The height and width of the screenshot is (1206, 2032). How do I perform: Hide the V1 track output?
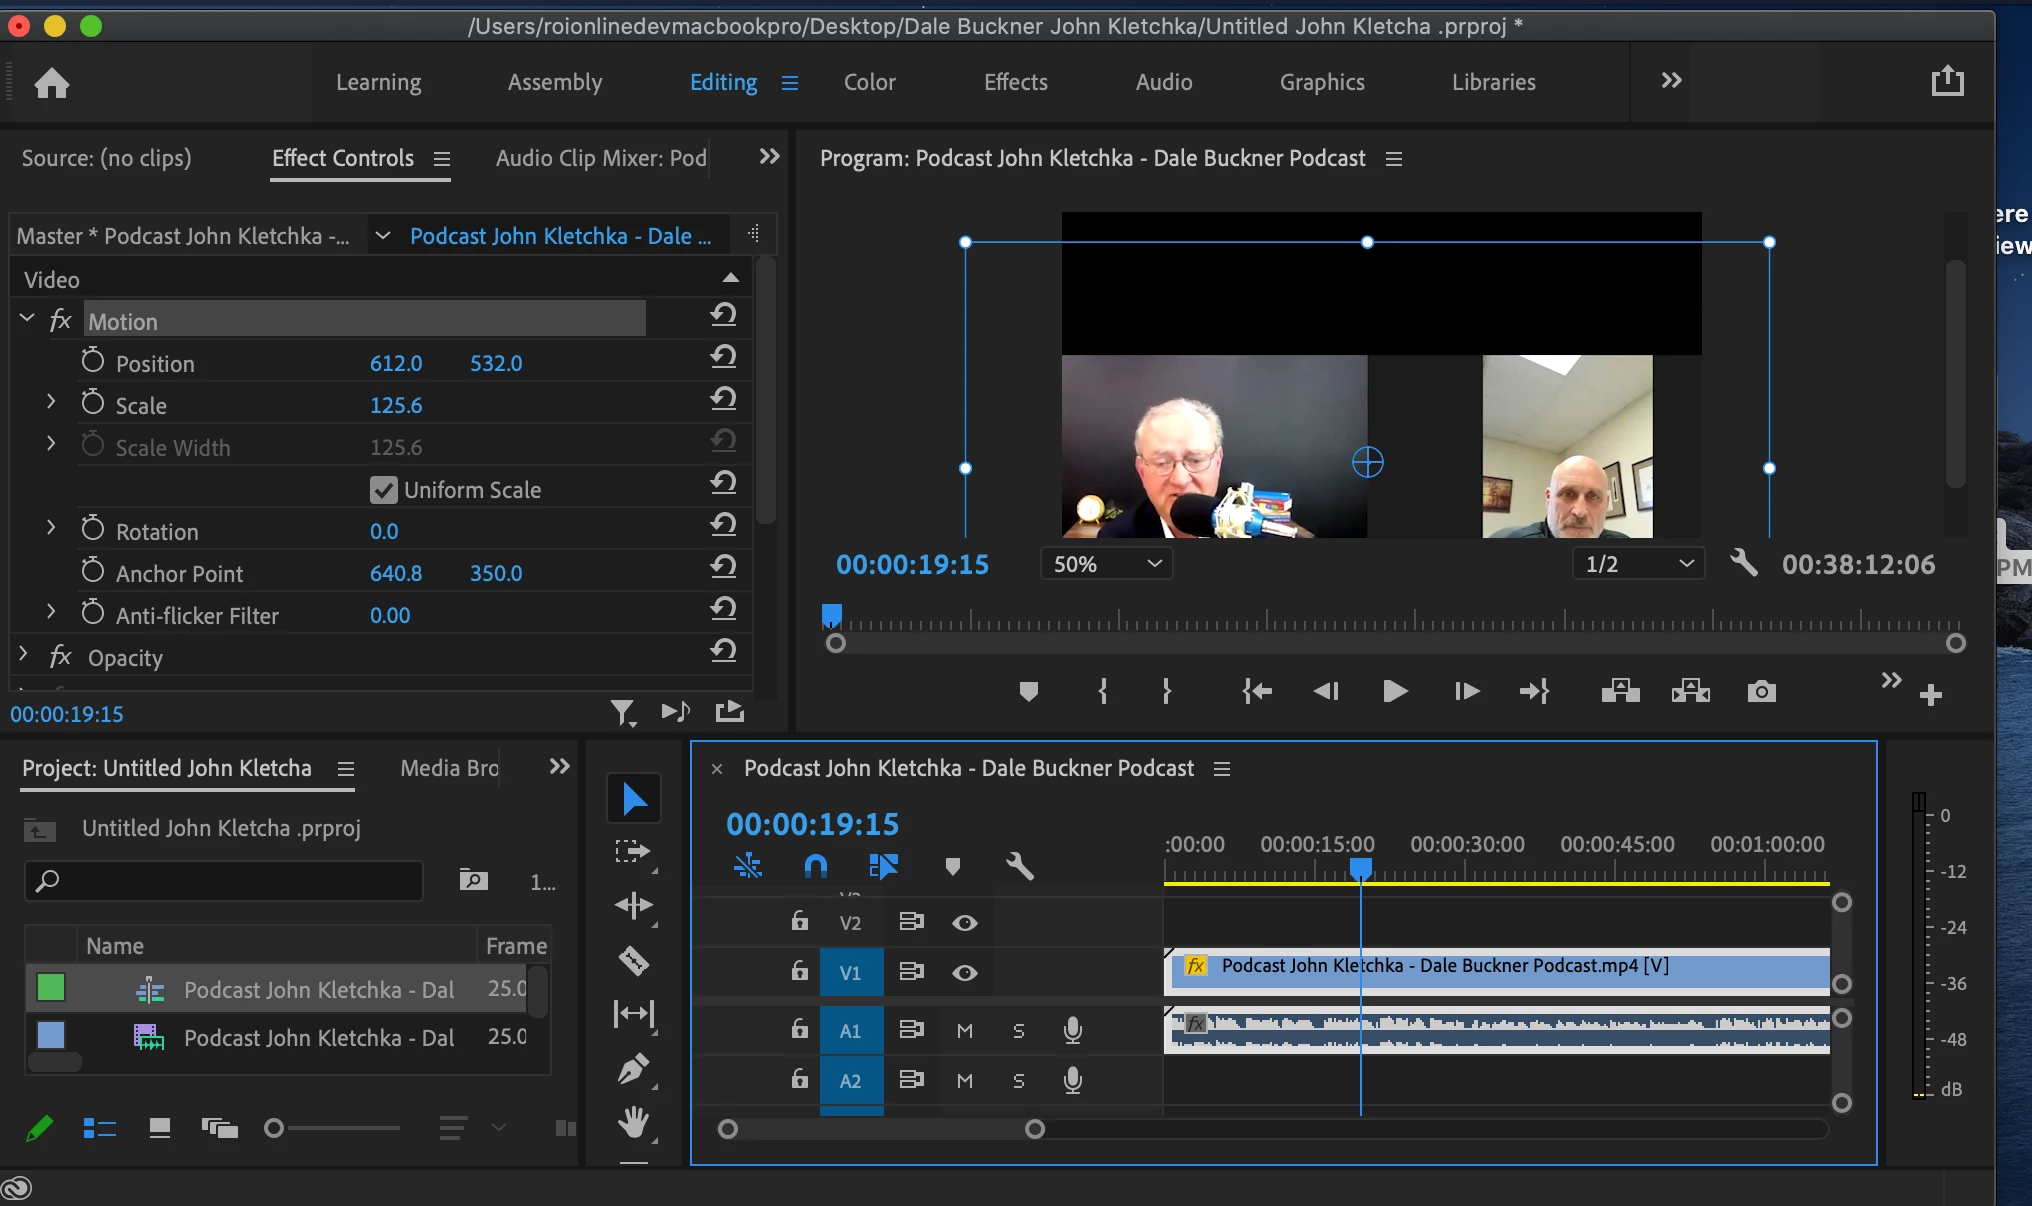(x=965, y=973)
